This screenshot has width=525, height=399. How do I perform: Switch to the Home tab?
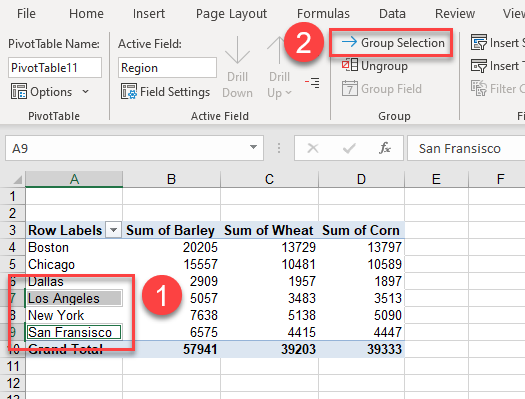[x=86, y=14]
